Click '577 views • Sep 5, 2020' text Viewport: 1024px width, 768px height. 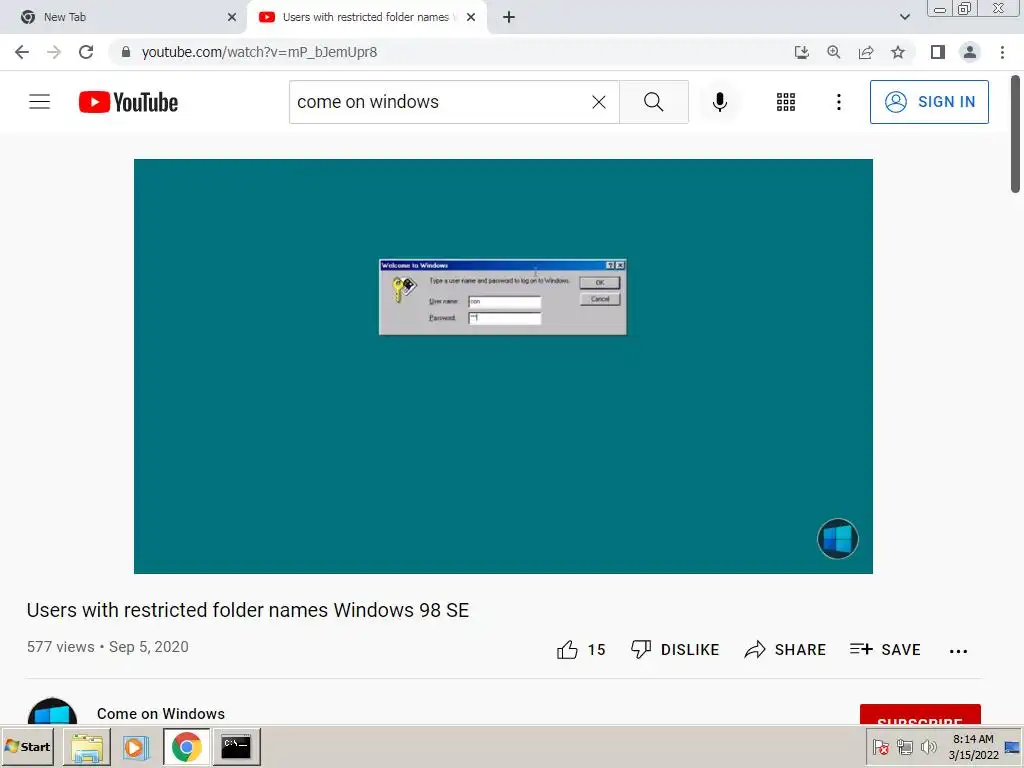tap(108, 647)
